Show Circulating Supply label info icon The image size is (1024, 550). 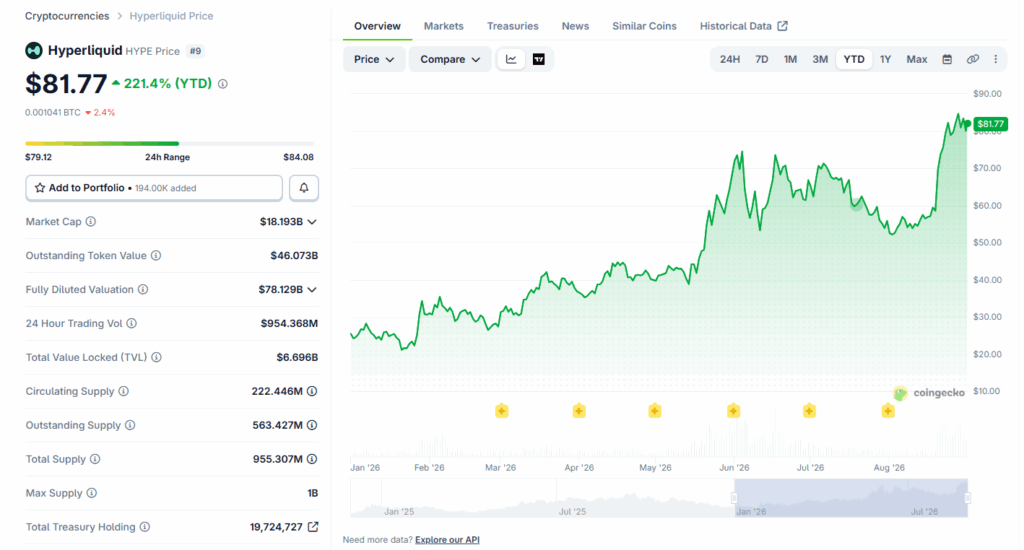tap(123, 391)
